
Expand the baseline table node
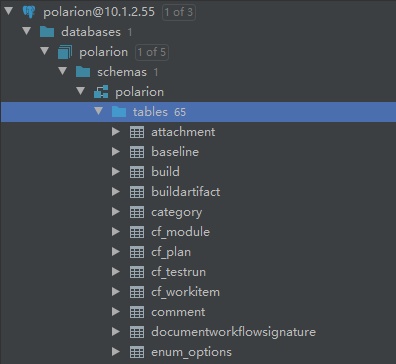click(x=116, y=152)
